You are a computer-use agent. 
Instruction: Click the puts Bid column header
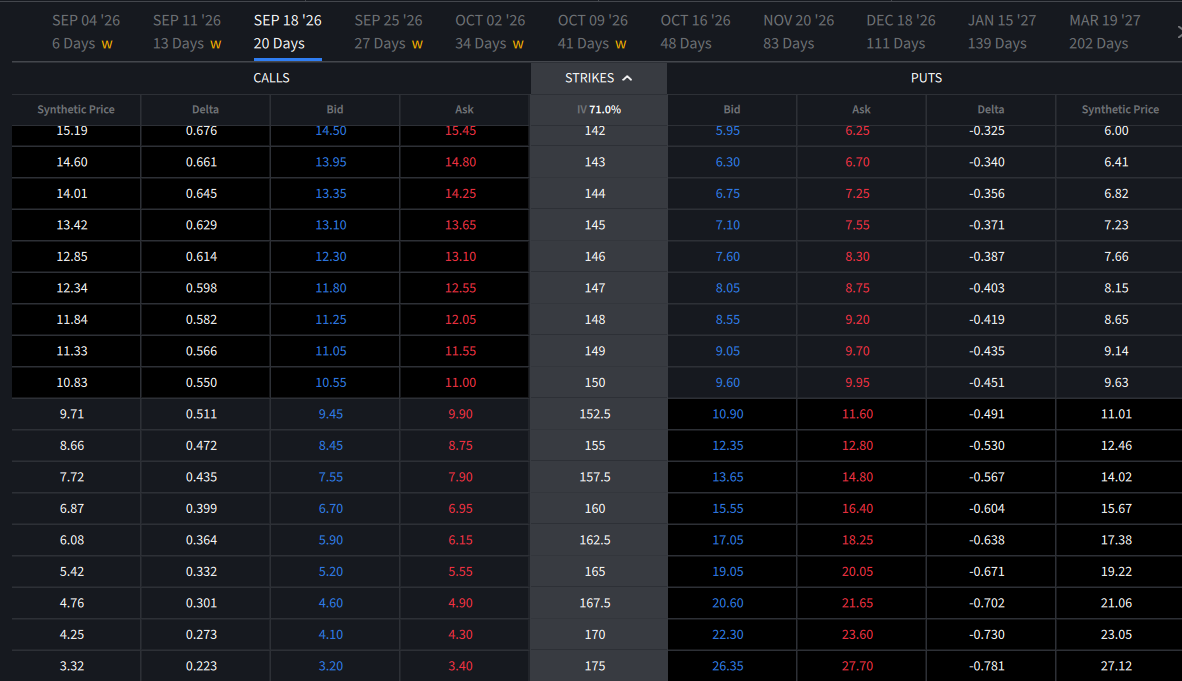coord(732,109)
